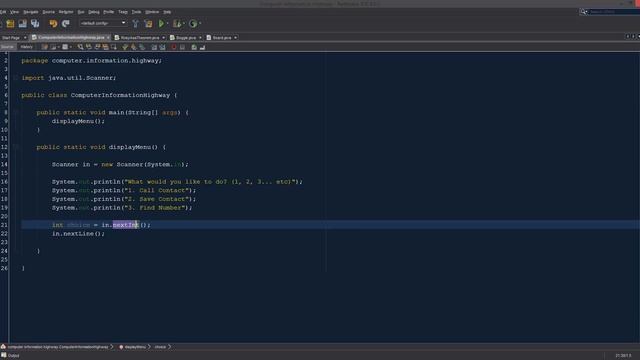Click the Find Previous Occurrence icon
Viewport: 640px width, 360px height.
pos(89,47)
